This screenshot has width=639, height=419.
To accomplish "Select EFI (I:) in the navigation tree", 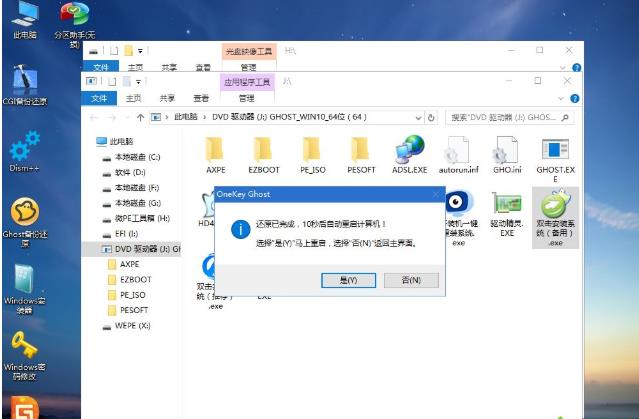I will click(121, 234).
